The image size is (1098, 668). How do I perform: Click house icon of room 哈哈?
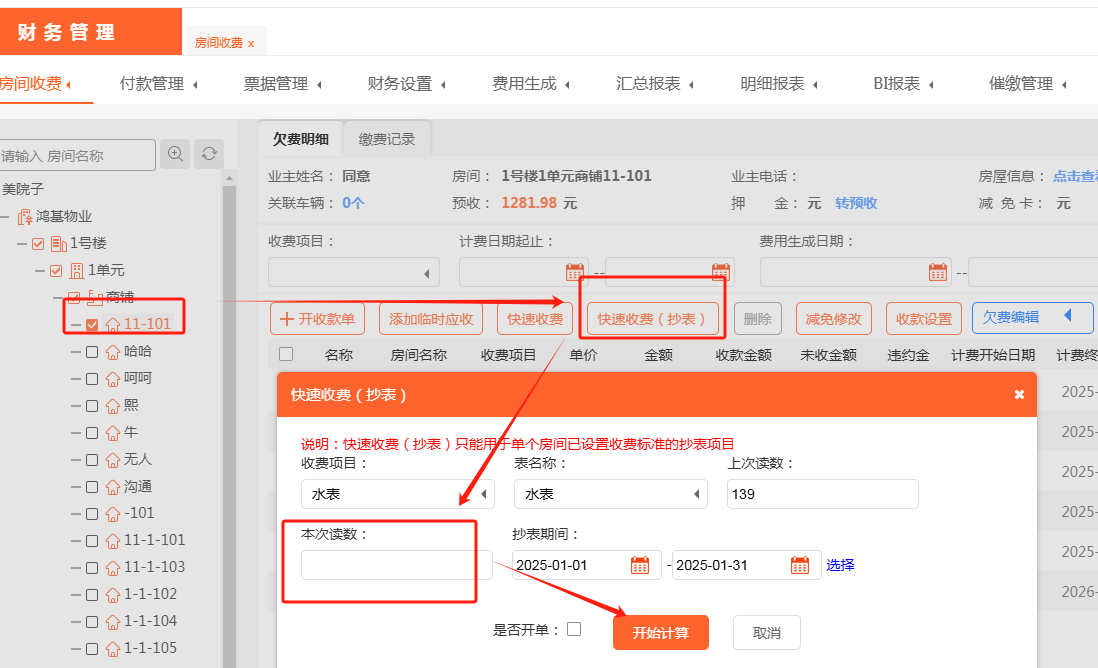(113, 352)
